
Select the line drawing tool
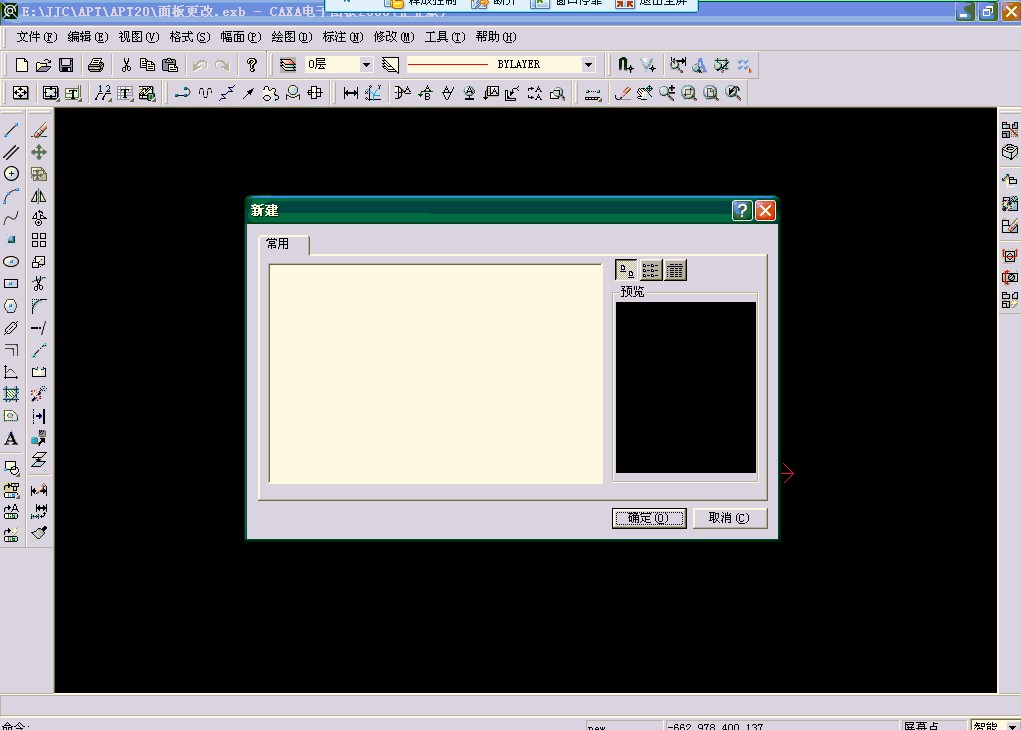point(11,130)
